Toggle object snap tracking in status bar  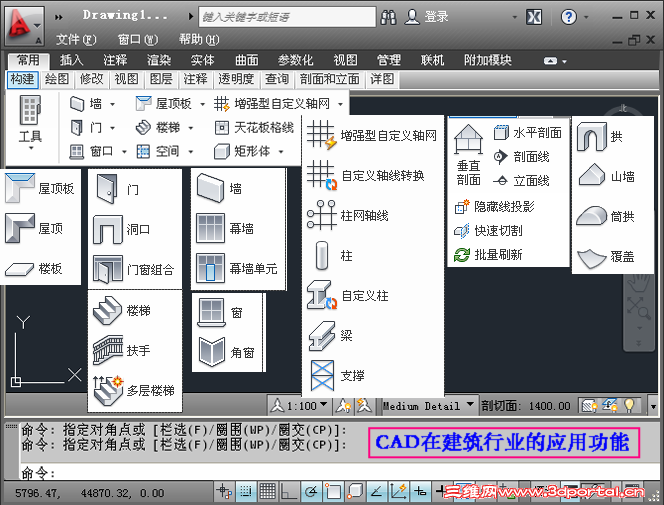coord(376,491)
